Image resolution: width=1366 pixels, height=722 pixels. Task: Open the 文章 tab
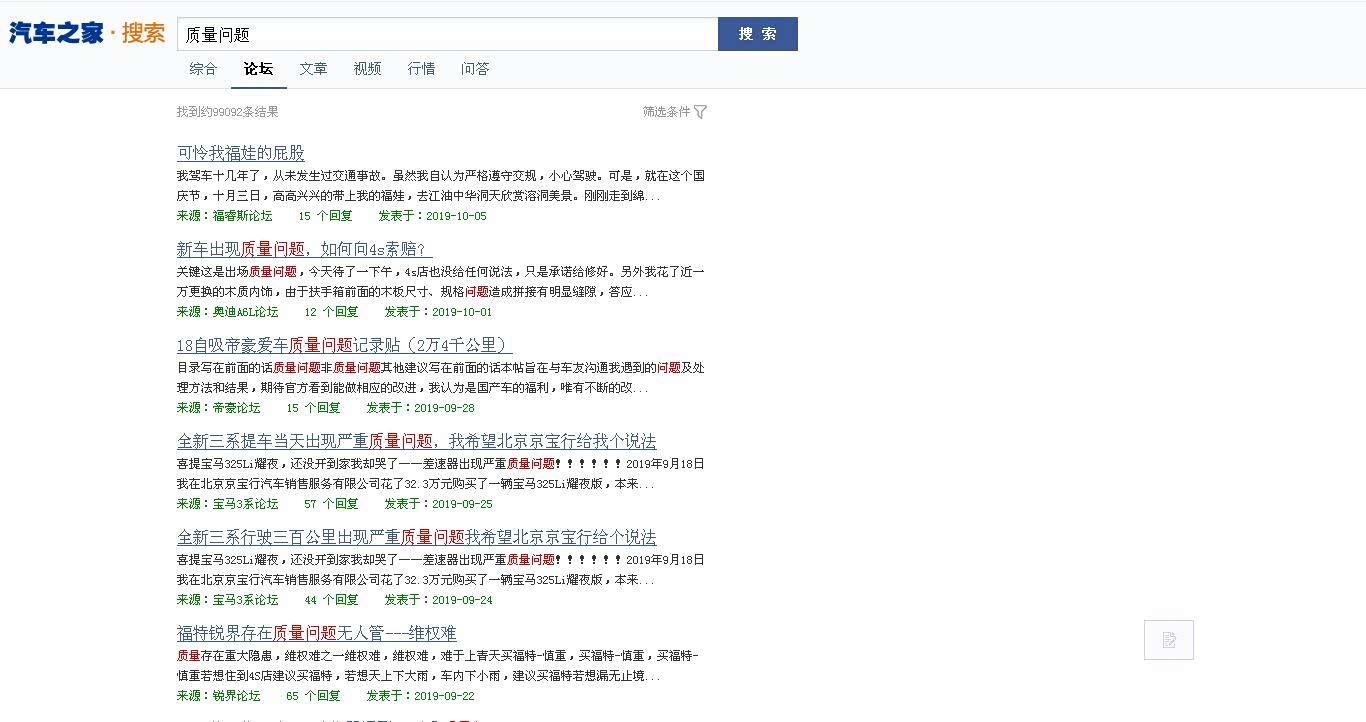point(313,69)
